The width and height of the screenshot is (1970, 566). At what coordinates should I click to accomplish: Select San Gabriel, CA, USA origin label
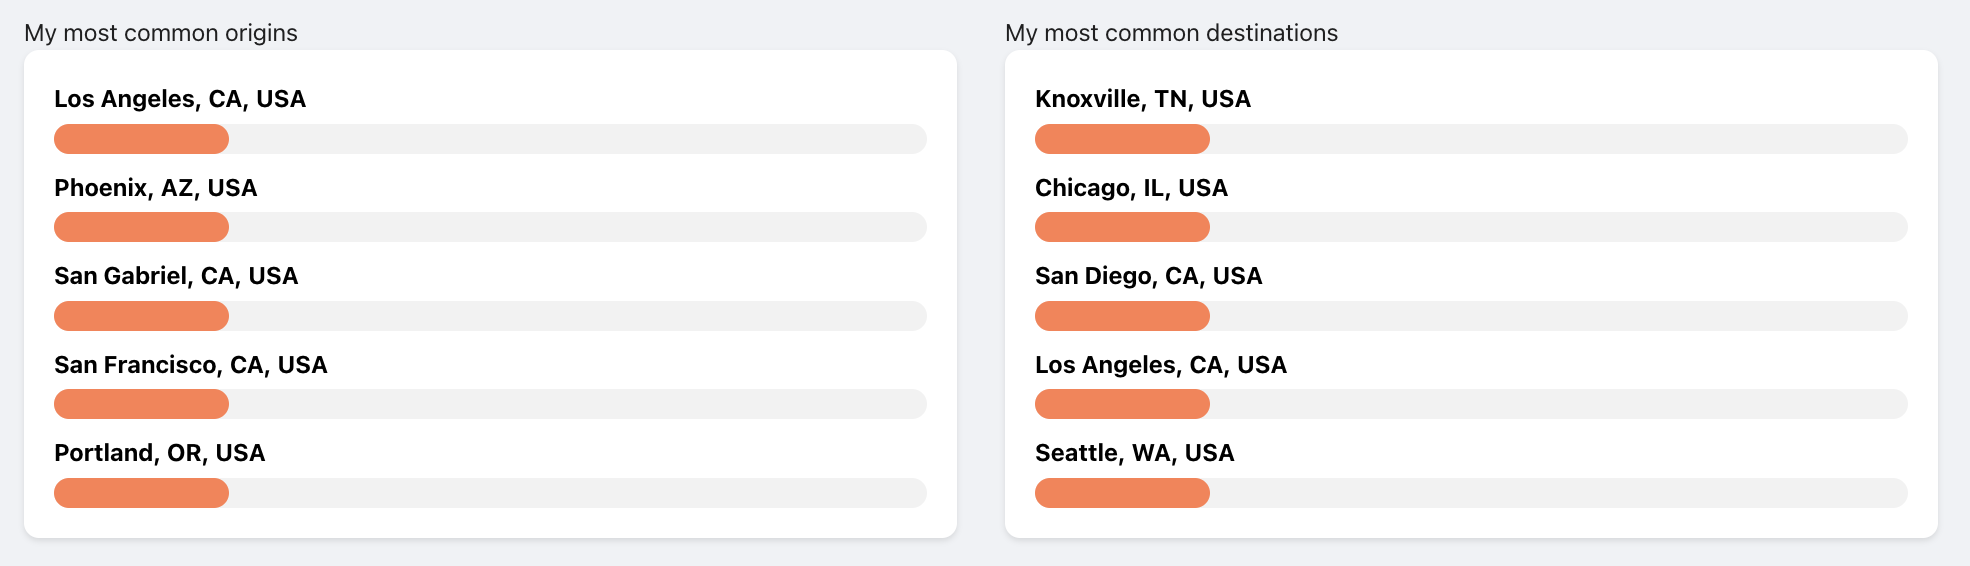[176, 276]
